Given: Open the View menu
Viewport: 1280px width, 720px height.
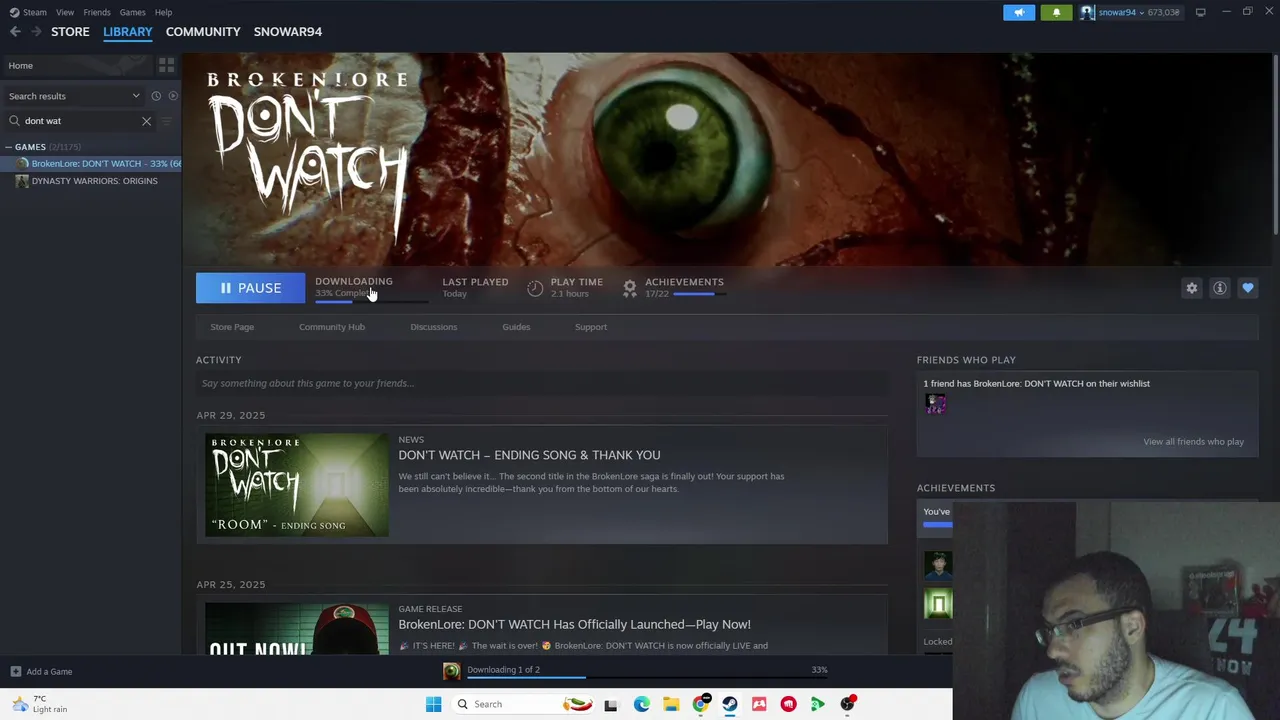Looking at the screenshot, I should click(x=65, y=12).
